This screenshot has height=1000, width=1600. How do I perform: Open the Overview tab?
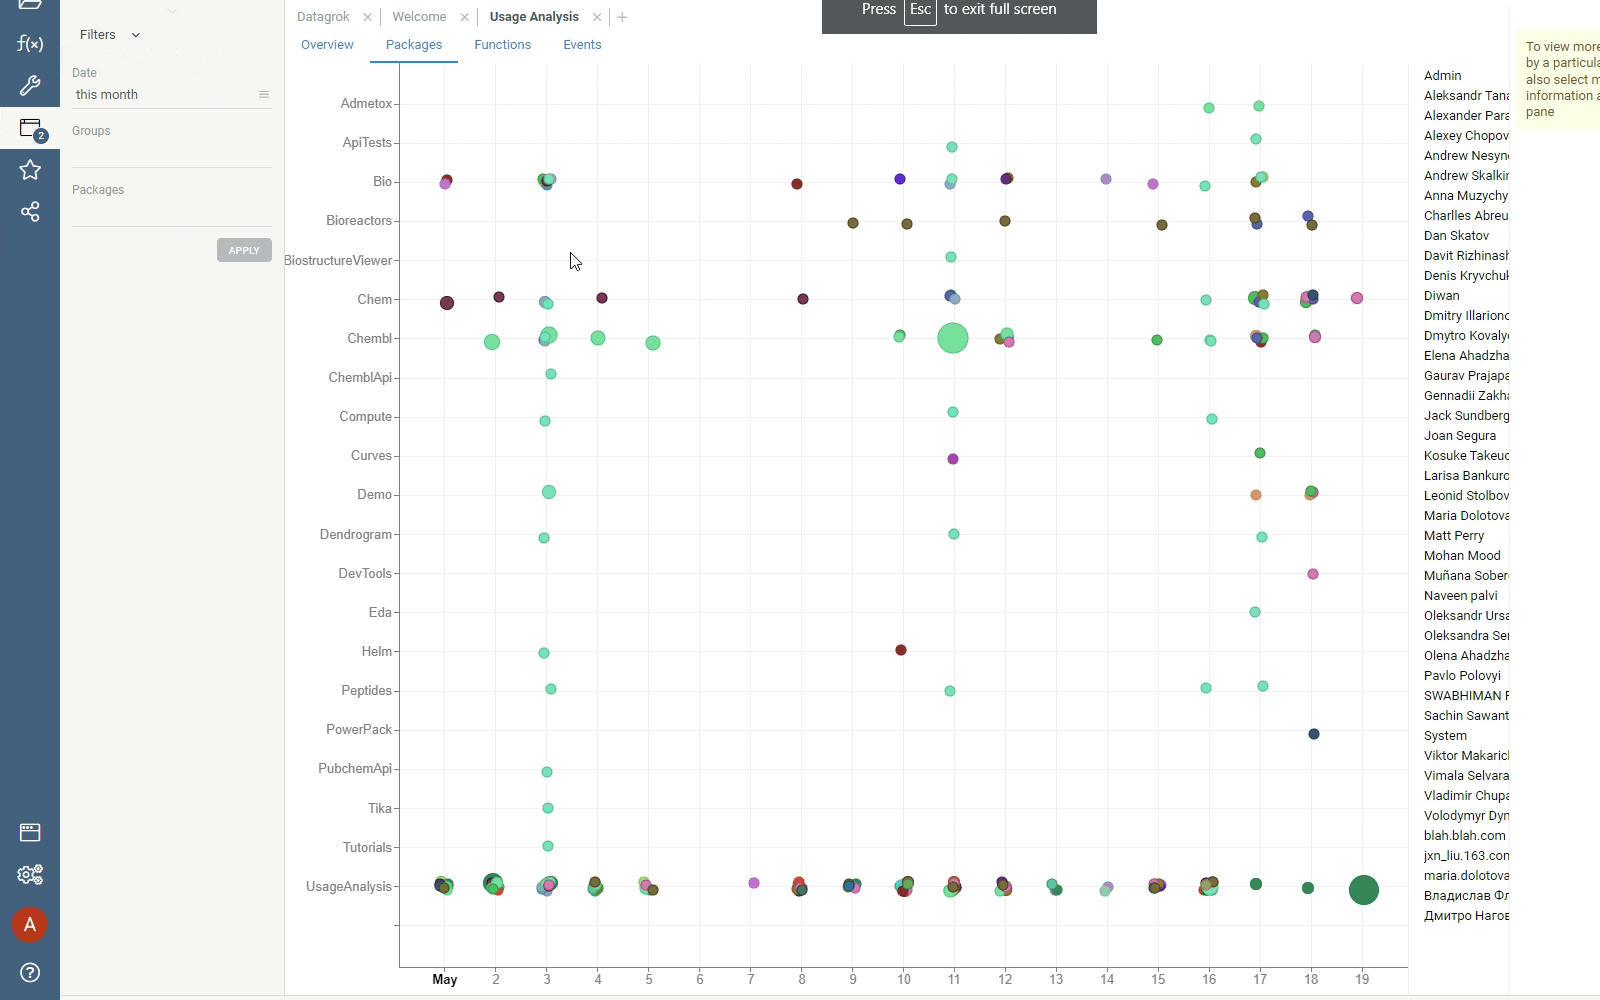327,45
